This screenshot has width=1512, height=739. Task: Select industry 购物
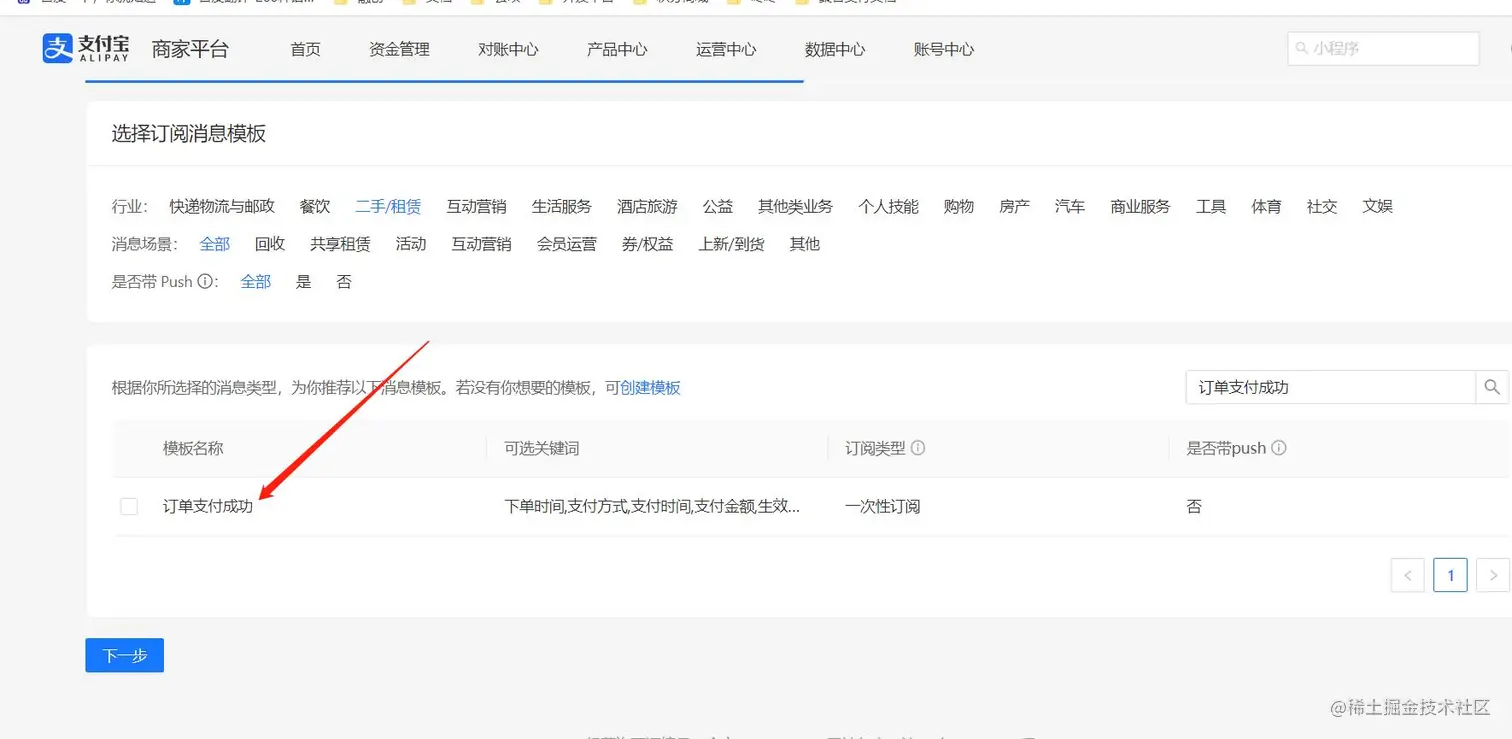coord(959,206)
